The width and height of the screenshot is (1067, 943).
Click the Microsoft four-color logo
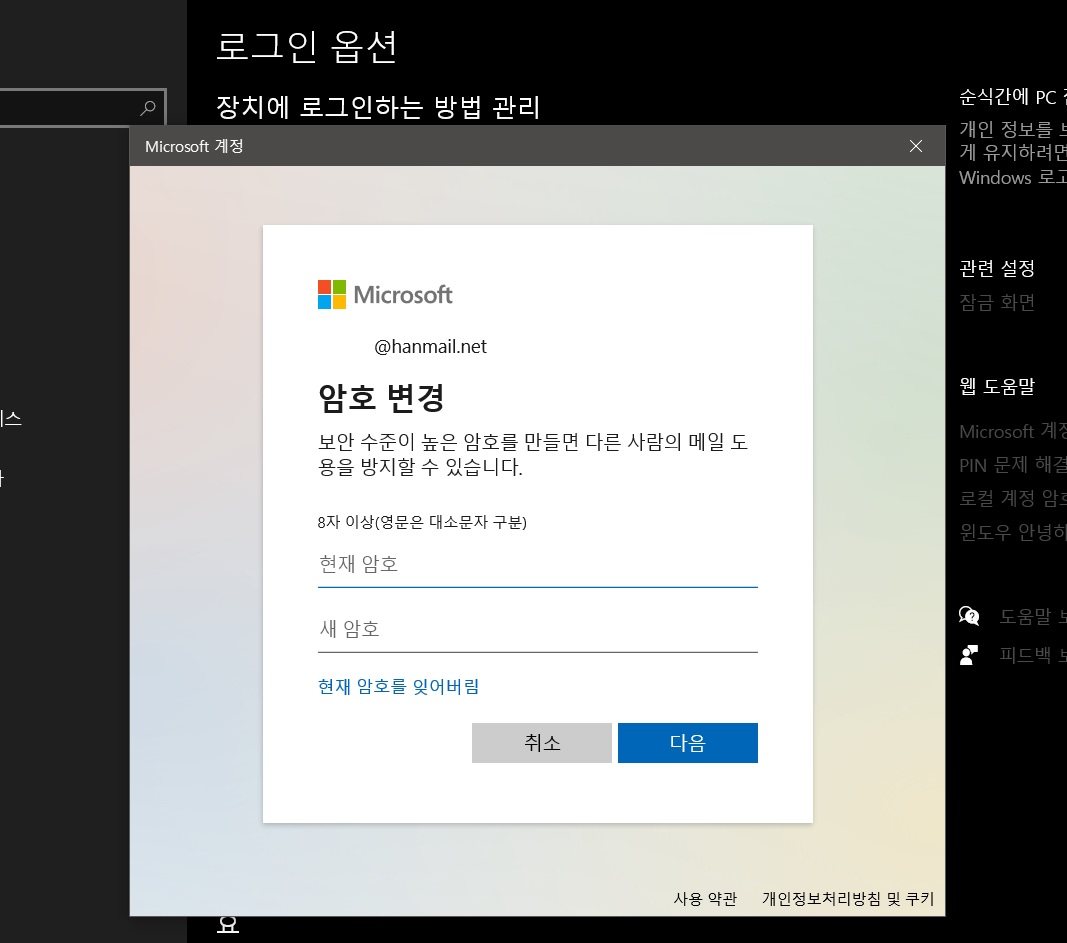[332, 295]
